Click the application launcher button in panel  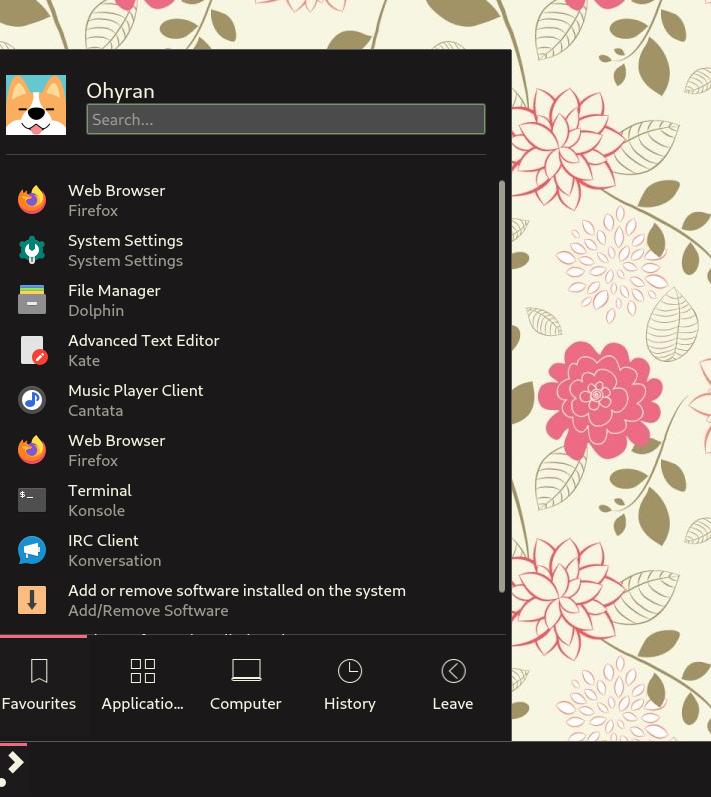coord(13,767)
